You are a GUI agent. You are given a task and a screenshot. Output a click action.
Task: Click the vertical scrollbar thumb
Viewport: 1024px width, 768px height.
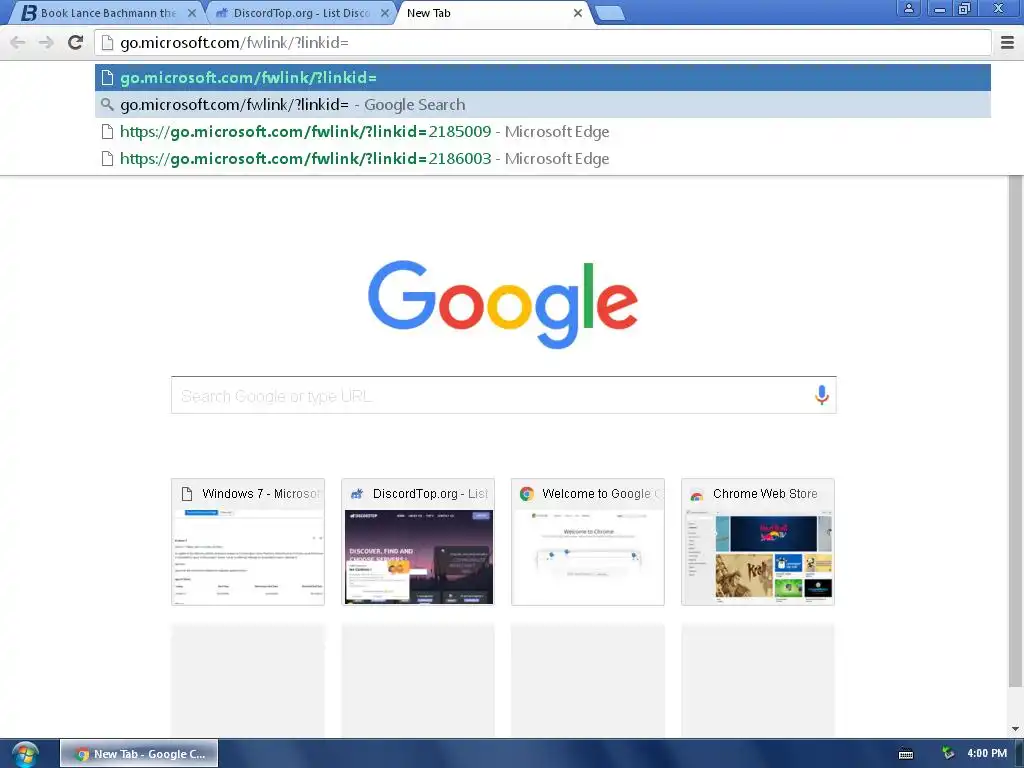(x=1015, y=431)
